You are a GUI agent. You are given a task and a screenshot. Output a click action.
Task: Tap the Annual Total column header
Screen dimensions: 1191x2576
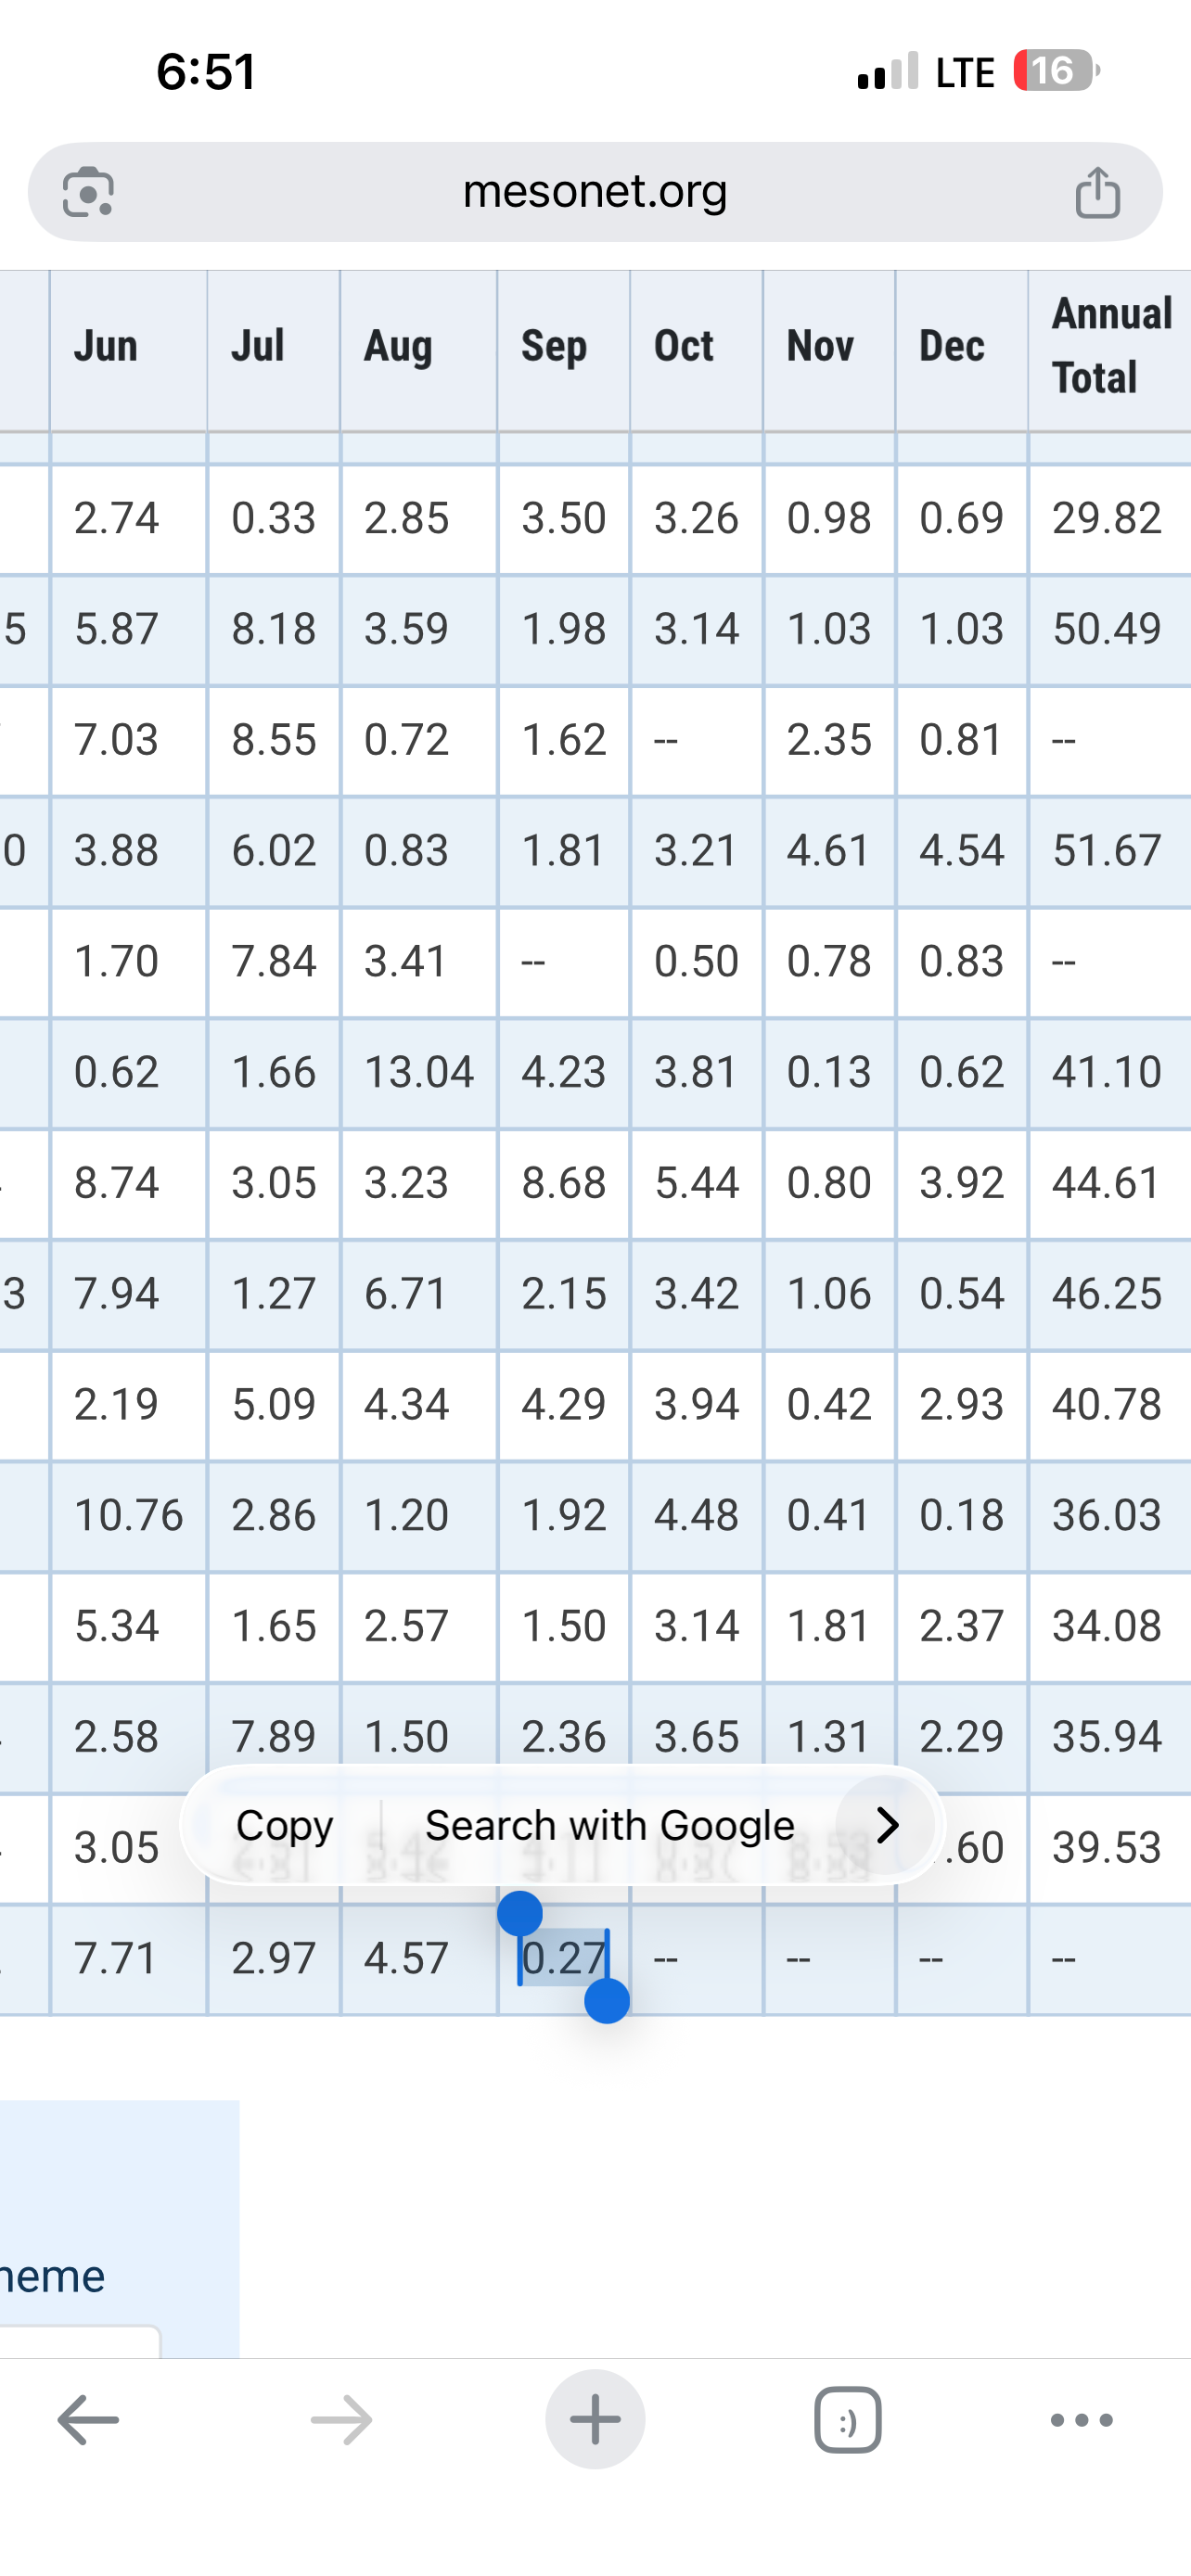pyautogui.click(x=1110, y=346)
